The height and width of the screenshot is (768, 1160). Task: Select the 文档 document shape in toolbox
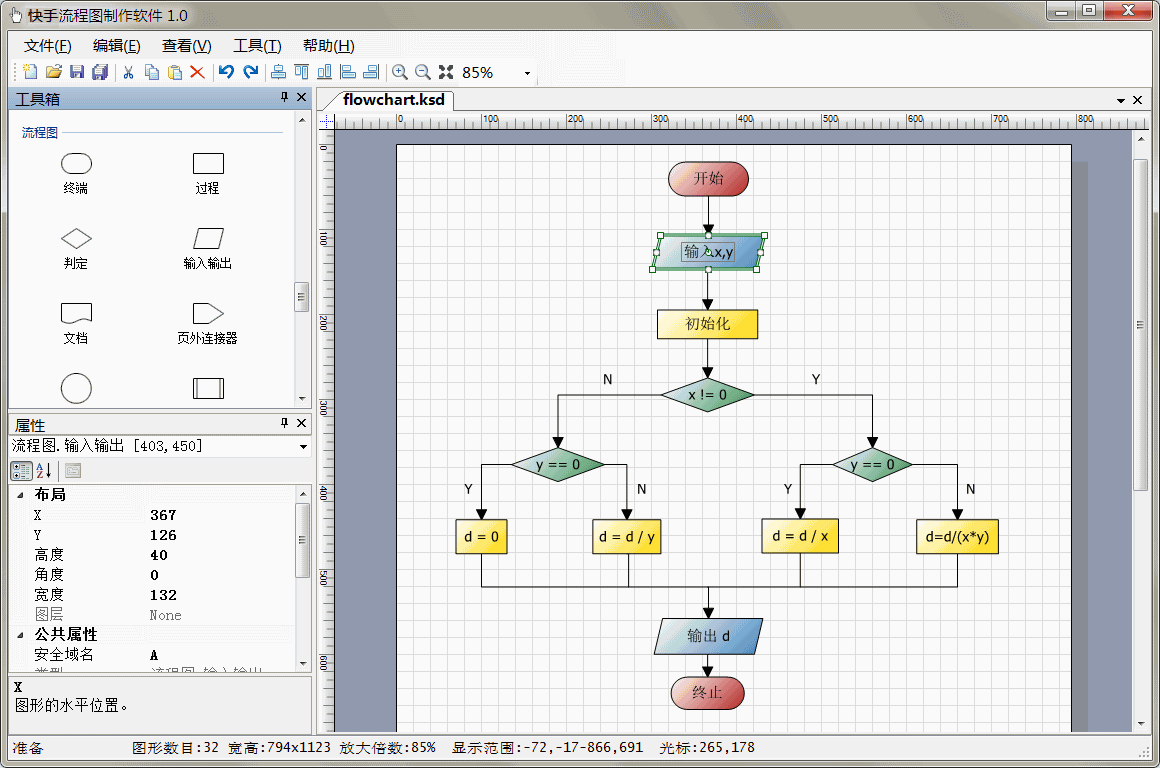point(76,323)
